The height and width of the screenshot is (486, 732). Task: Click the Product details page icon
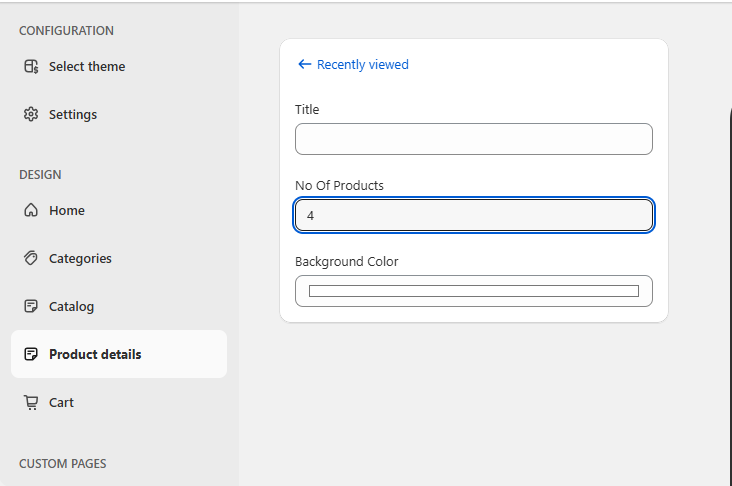click(x=31, y=354)
